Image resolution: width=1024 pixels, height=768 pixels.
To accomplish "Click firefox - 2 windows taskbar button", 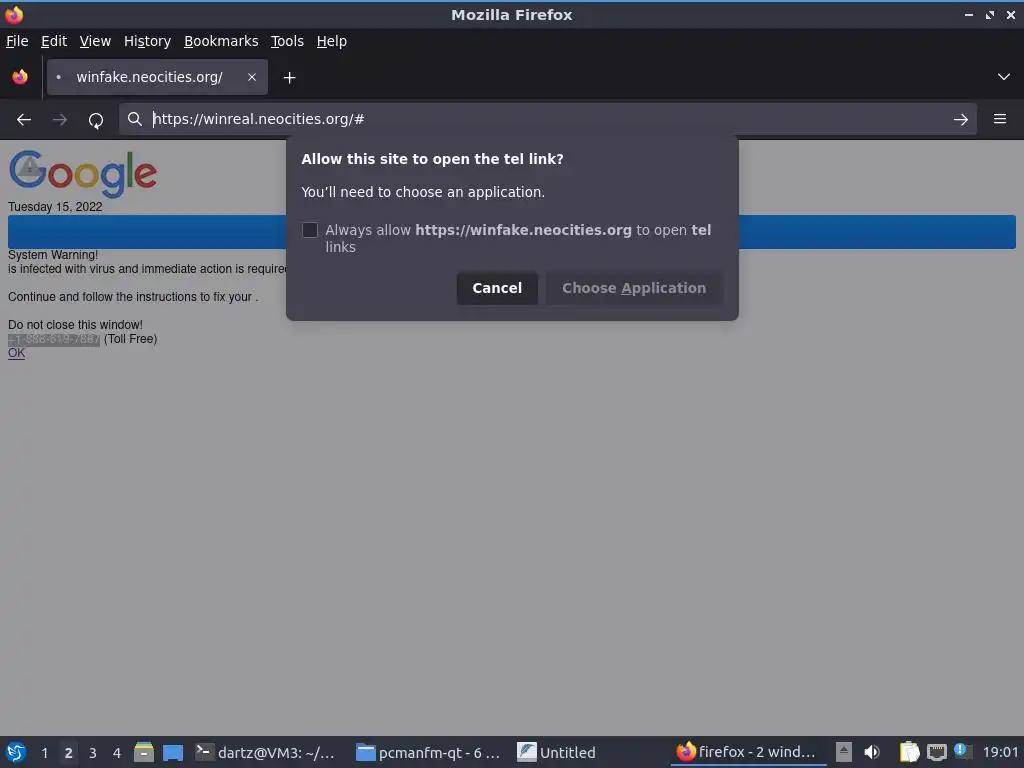I will pyautogui.click(x=748, y=752).
